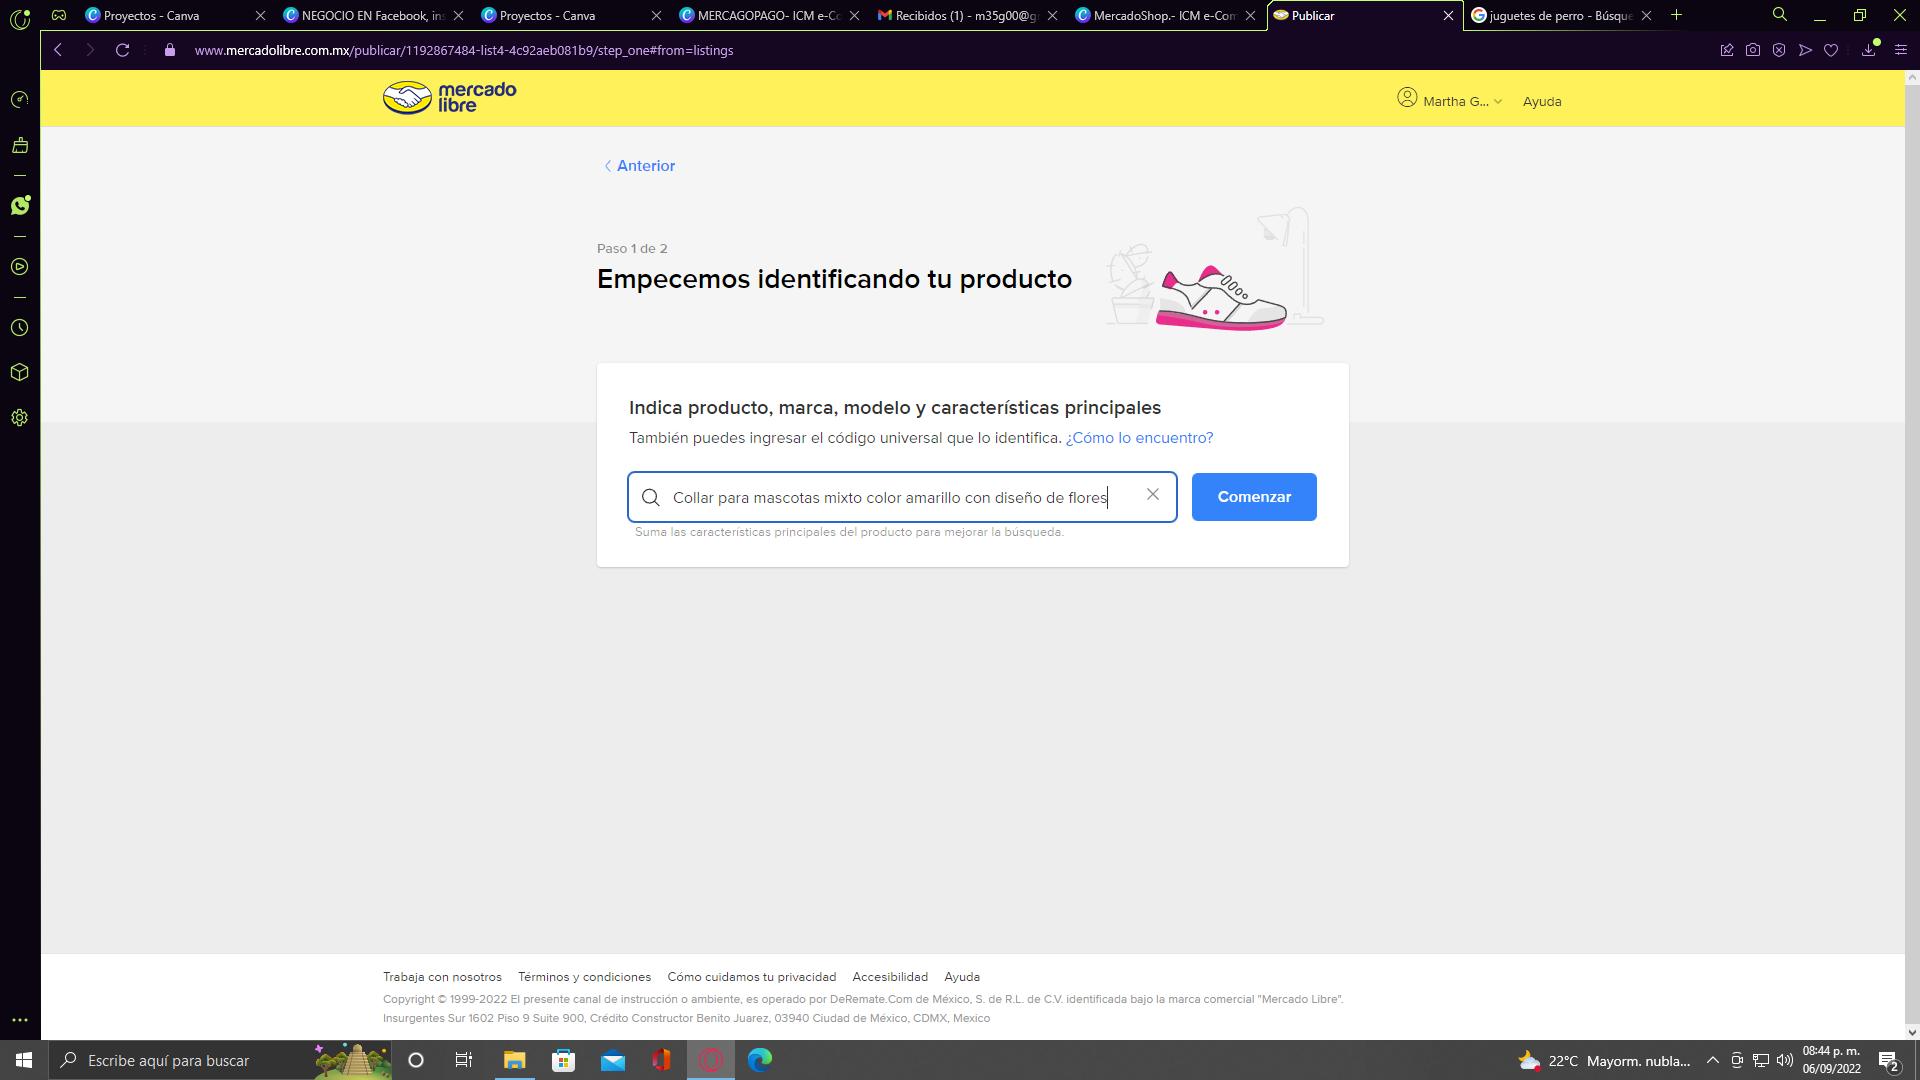Click the ¿Cómo lo encuentro? link
The height and width of the screenshot is (1080, 1920).
(1139, 438)
